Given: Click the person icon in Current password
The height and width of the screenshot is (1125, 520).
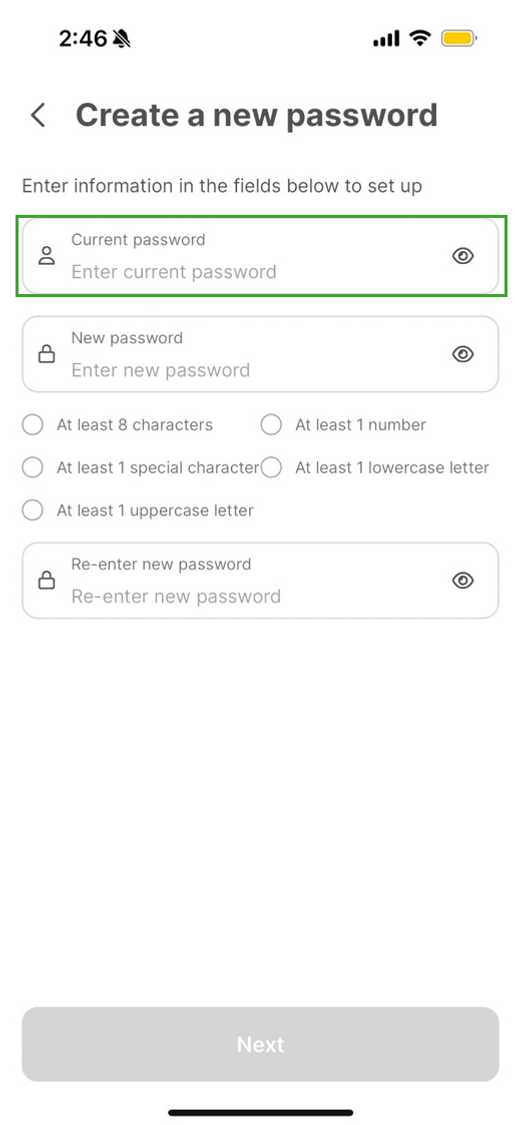Looking at the screenshot, I should point(47,255).
